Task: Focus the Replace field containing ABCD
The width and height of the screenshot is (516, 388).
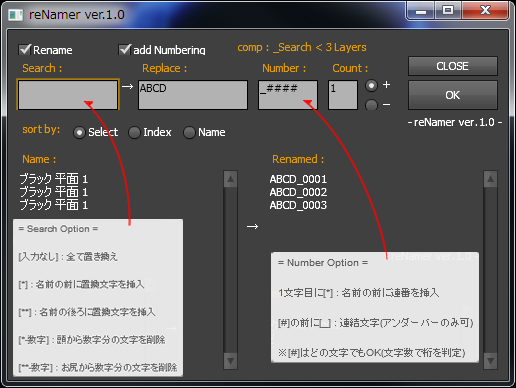Action: (193, 95)
